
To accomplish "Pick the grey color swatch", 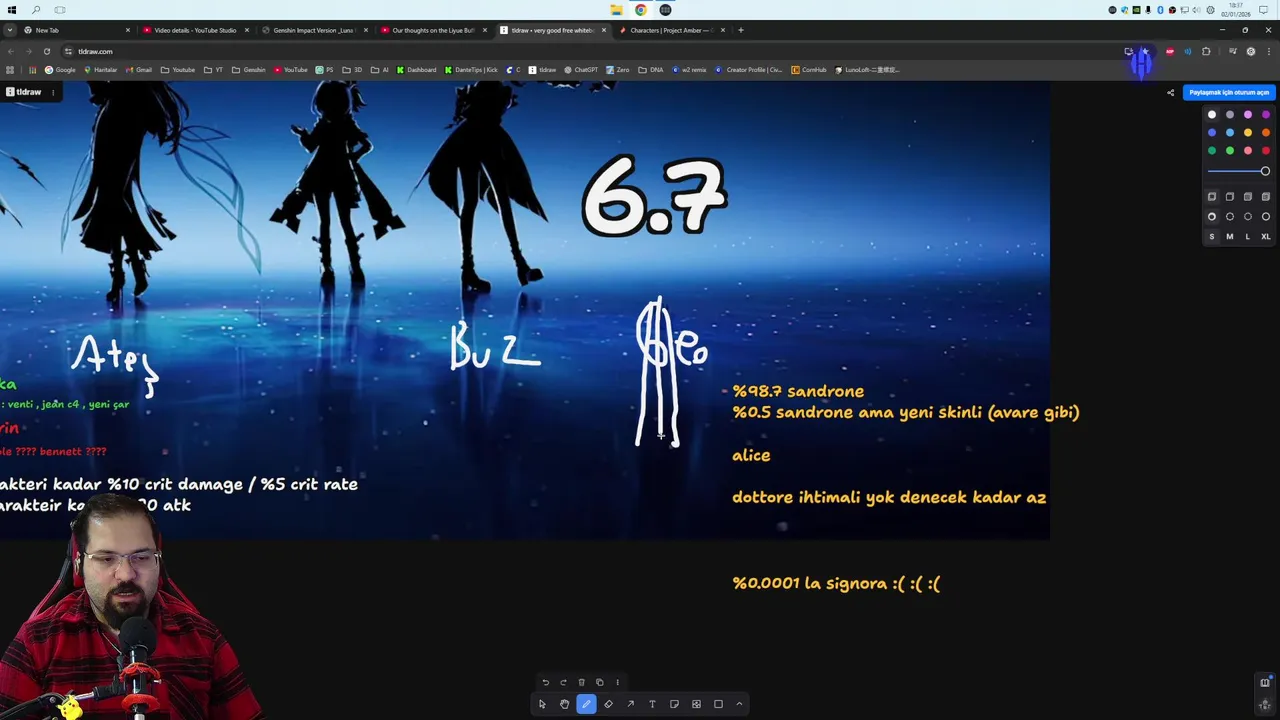I will [x=1230, y=115].
